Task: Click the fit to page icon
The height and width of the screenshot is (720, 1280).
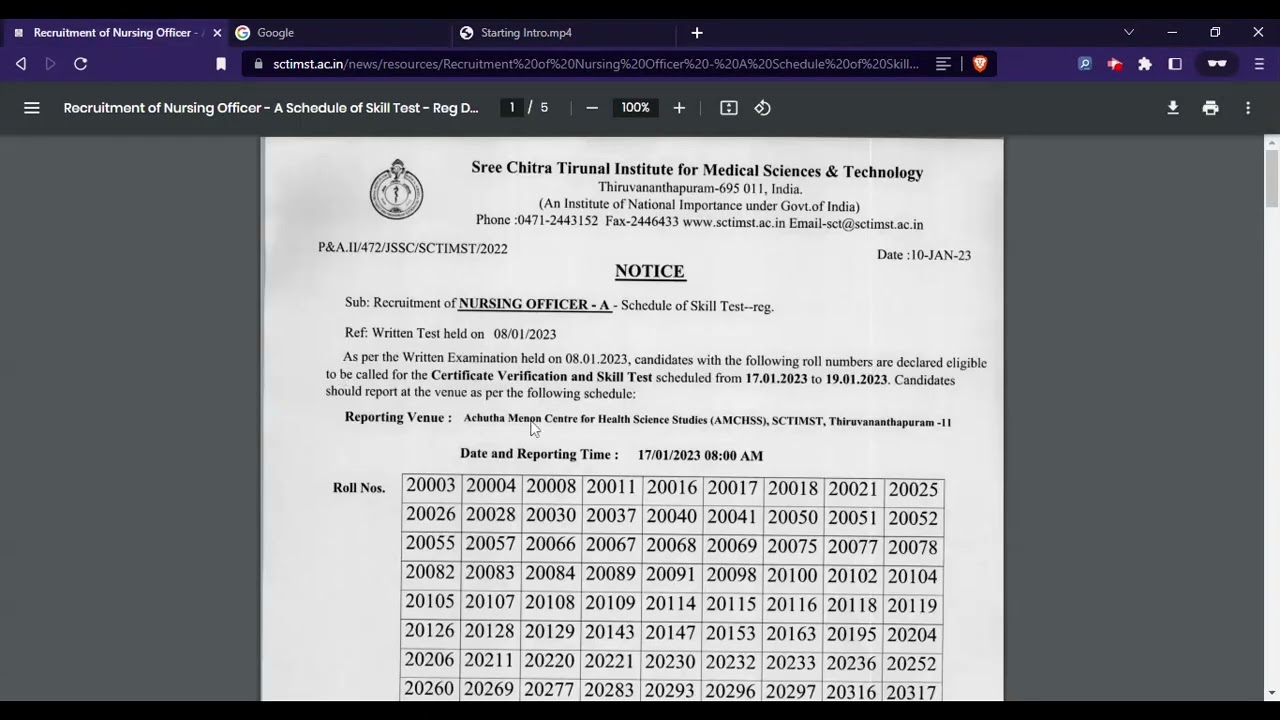Action: (729, 108)
